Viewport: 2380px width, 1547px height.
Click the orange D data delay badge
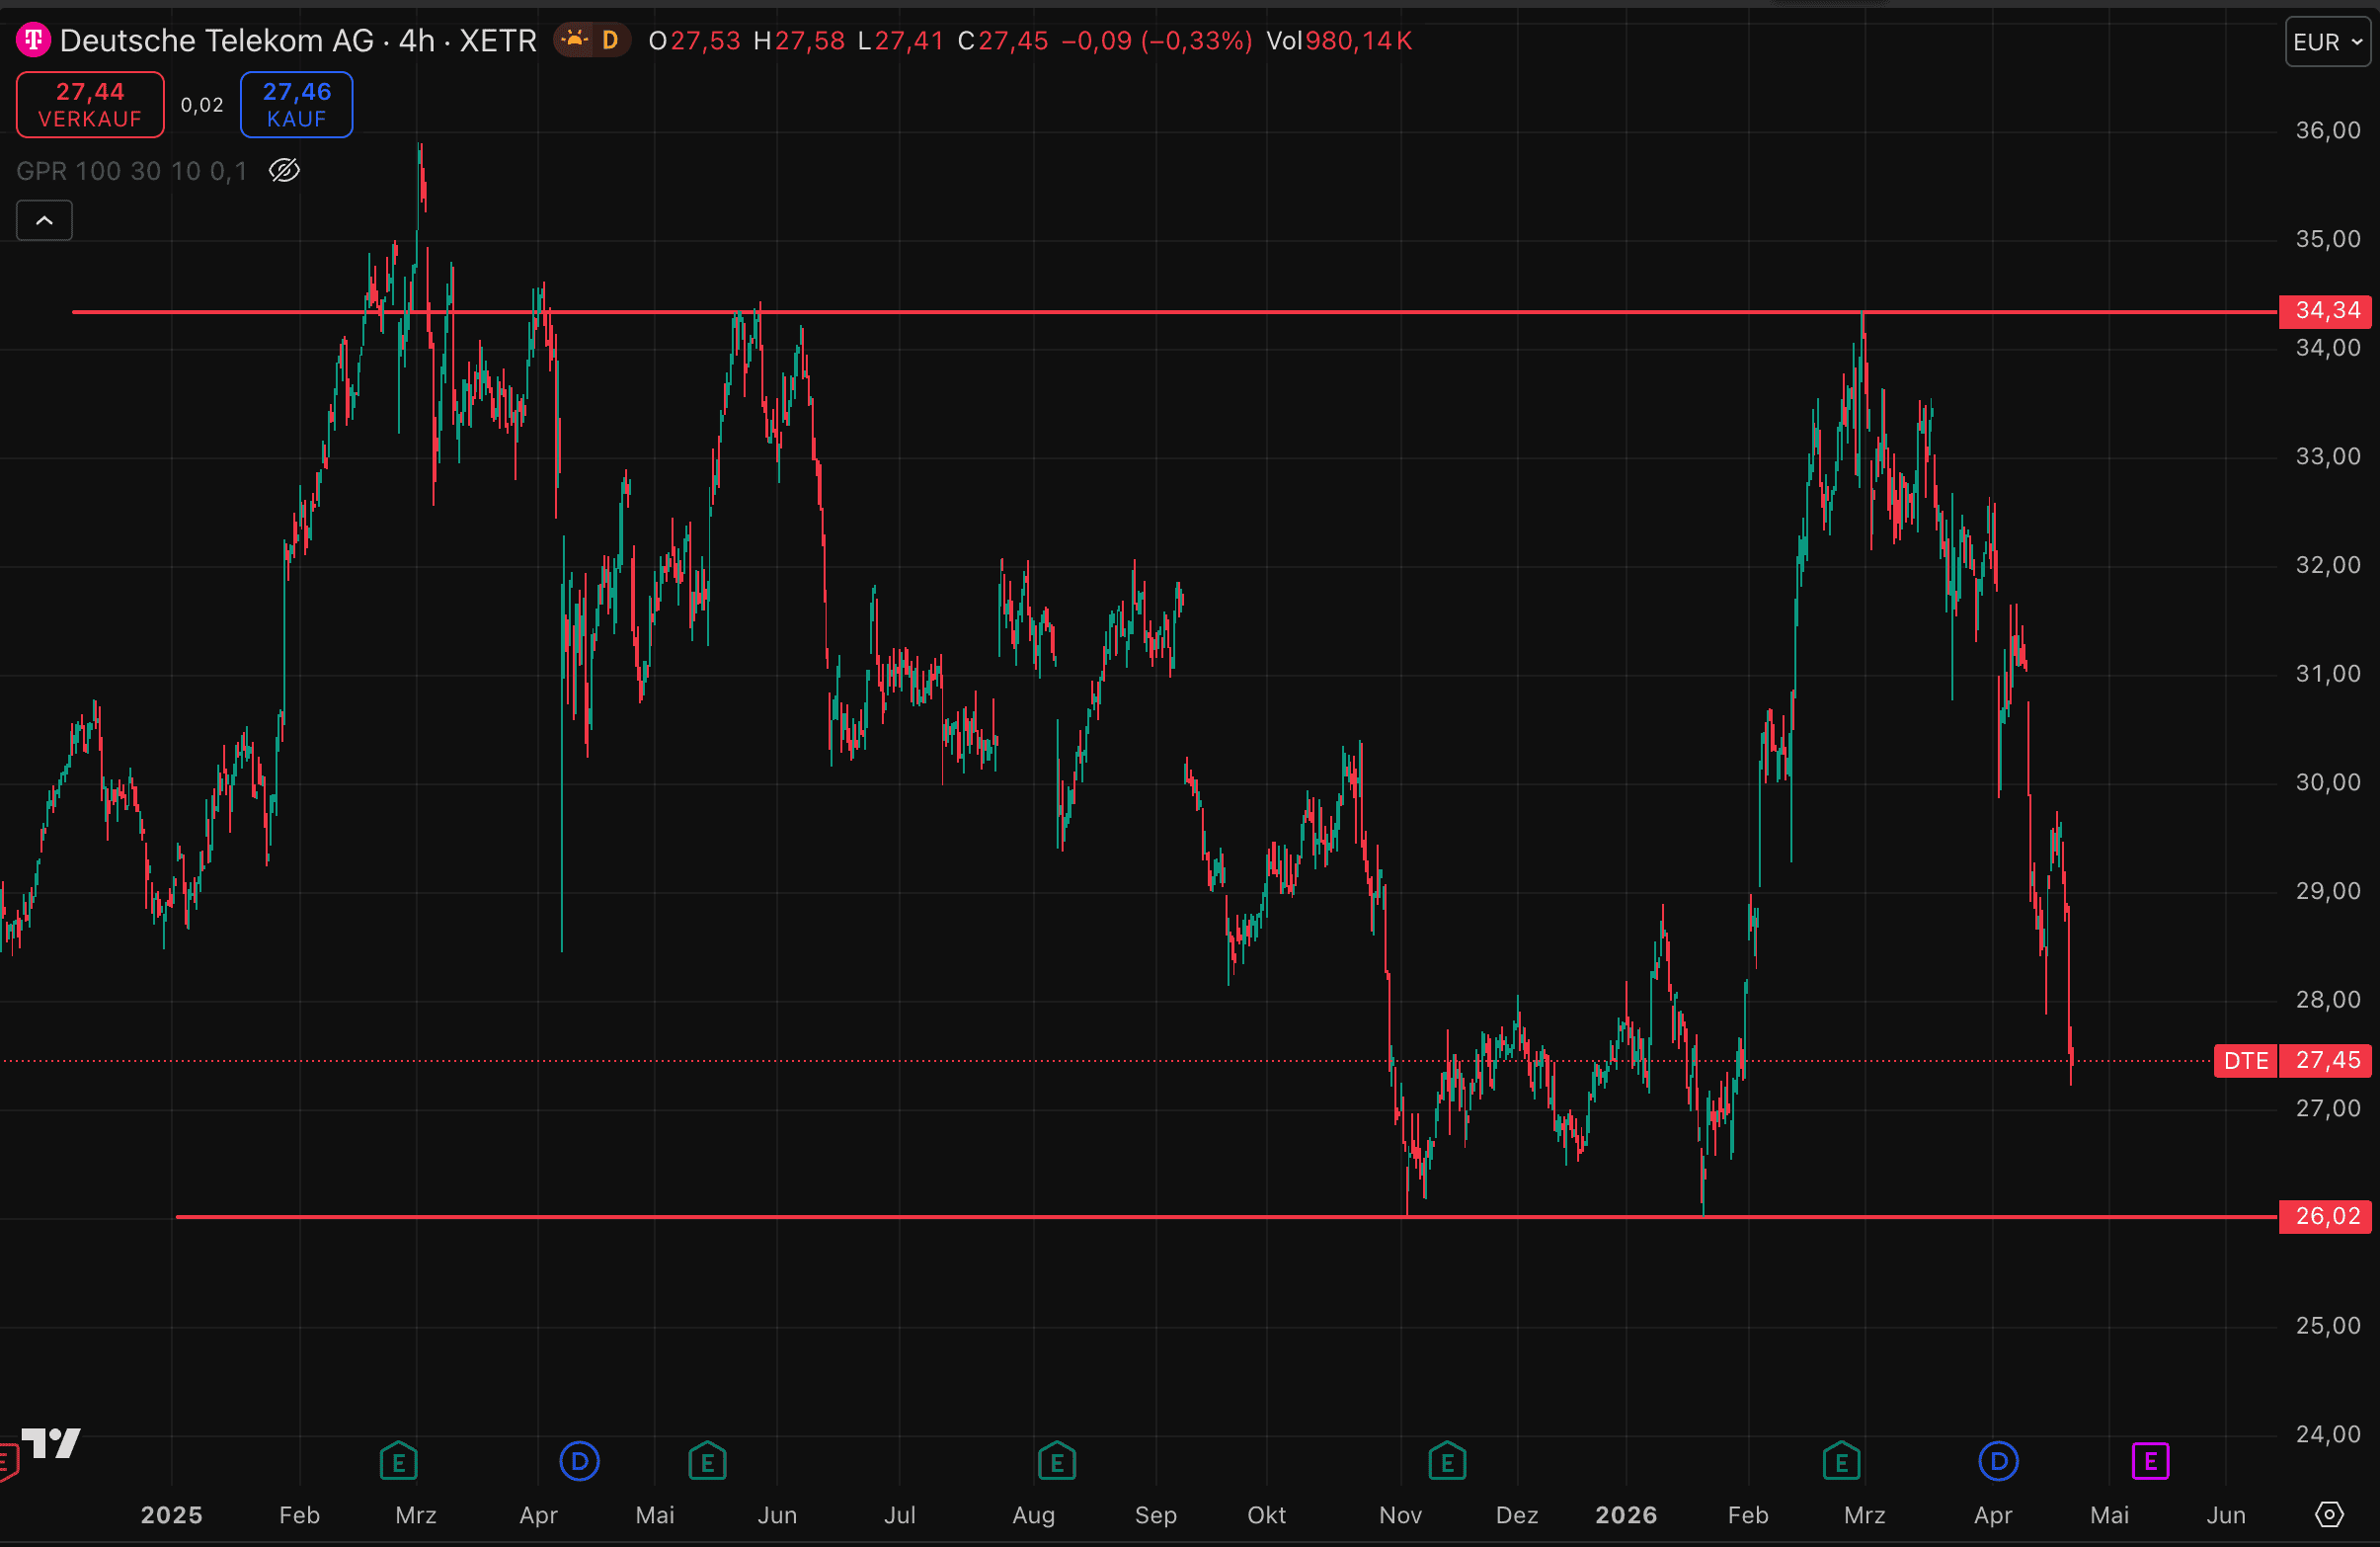tap(610, 40)
